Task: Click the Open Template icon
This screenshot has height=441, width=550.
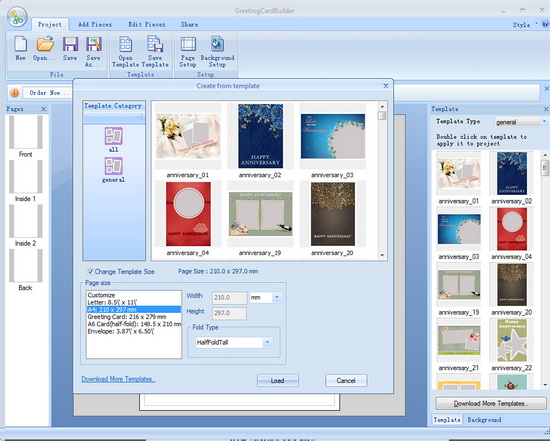Action: [x=126, y=45]
